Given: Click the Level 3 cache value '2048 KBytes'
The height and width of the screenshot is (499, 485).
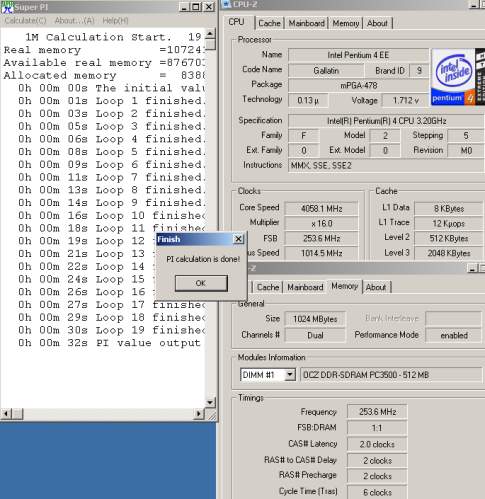Looking at the screenshot, I should 449,253.
